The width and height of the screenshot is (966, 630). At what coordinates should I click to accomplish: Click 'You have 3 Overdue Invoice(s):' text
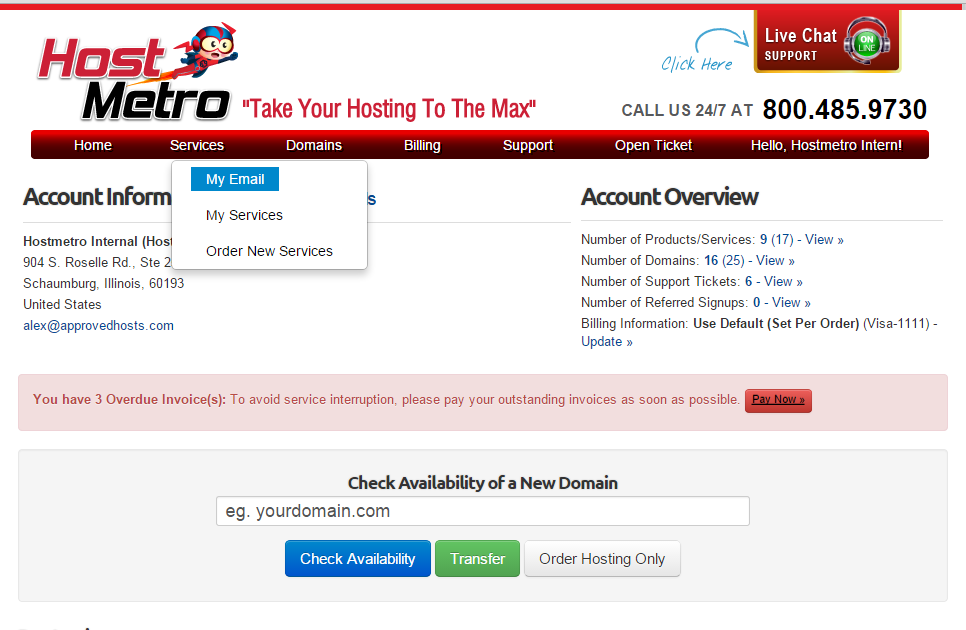pos(129,399)
